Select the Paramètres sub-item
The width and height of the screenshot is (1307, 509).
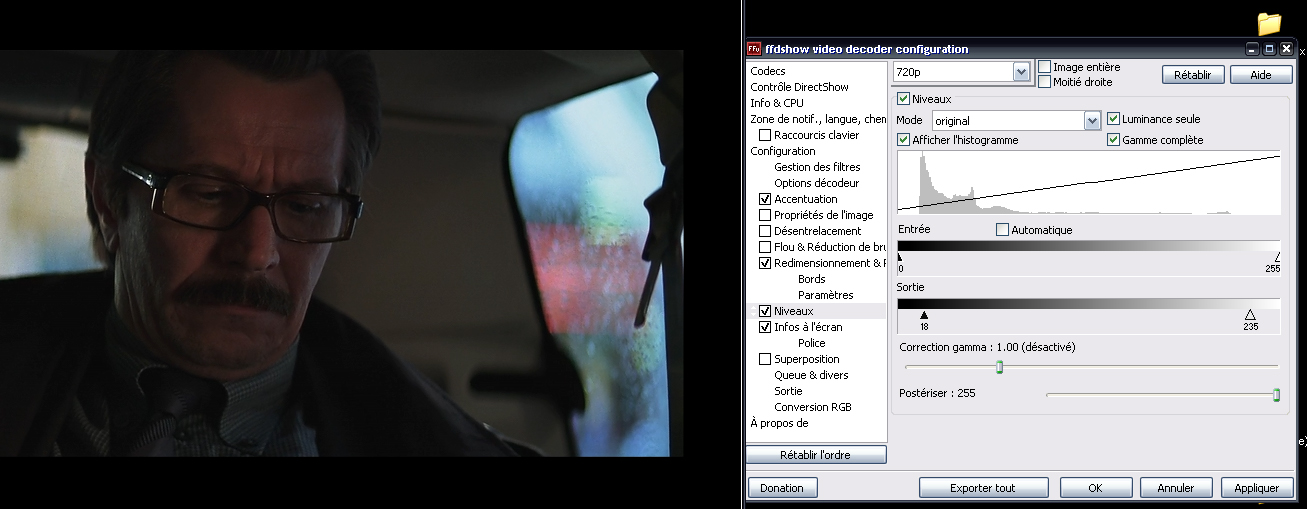tap(826, 295)
